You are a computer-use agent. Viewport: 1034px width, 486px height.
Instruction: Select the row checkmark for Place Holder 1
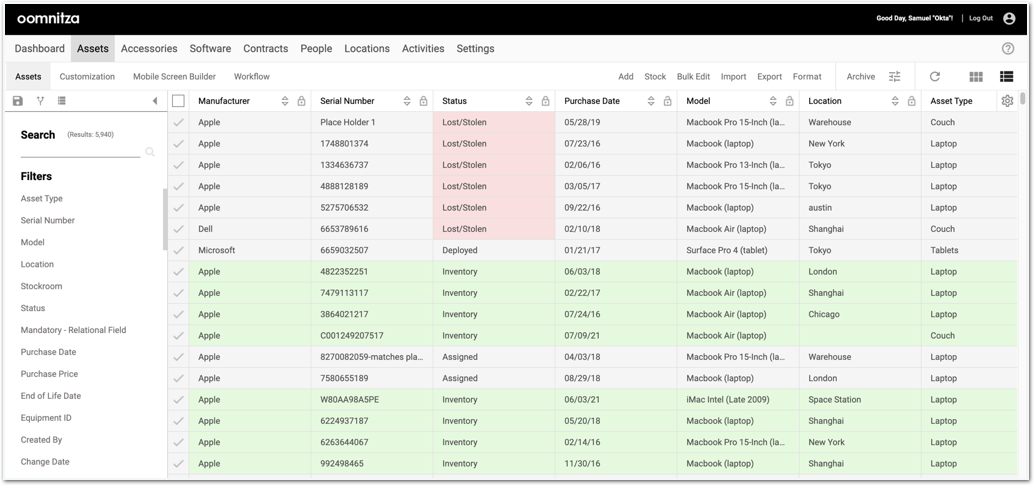(x=178, y=122)
